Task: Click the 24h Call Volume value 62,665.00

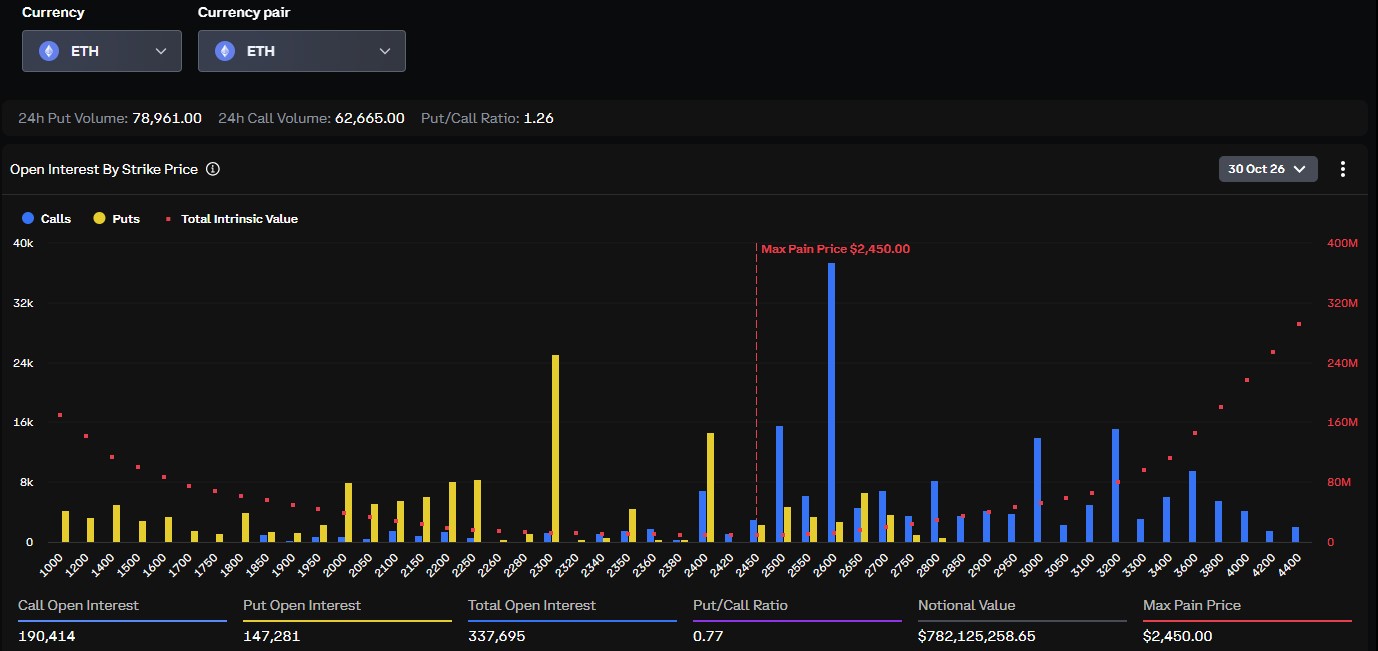Action: point(370,118)
